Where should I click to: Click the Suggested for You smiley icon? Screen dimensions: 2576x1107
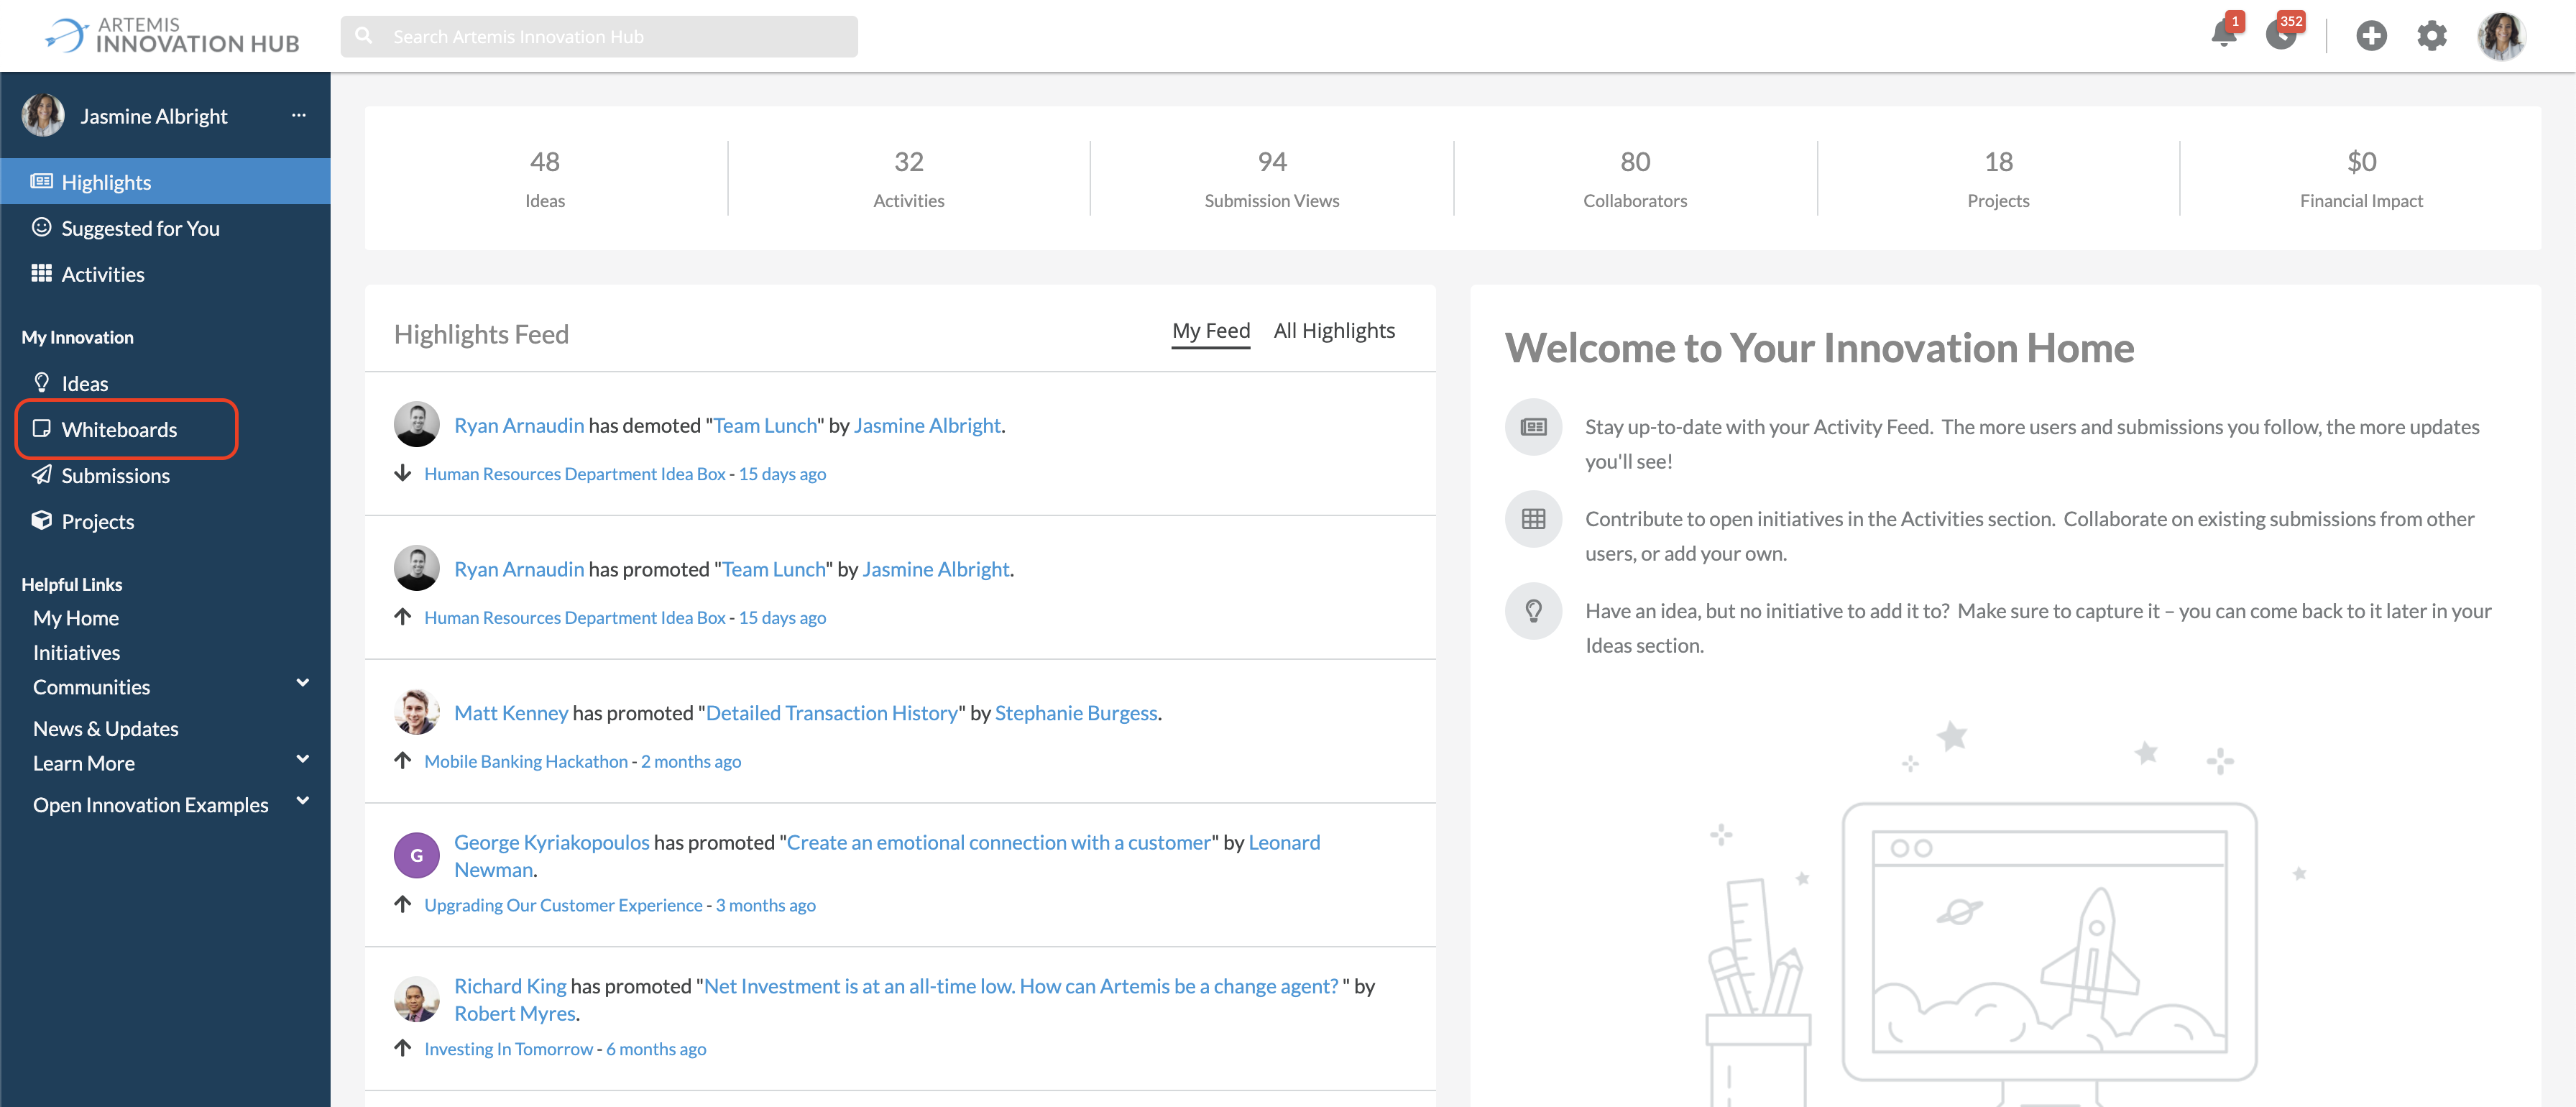coord(41,227)
